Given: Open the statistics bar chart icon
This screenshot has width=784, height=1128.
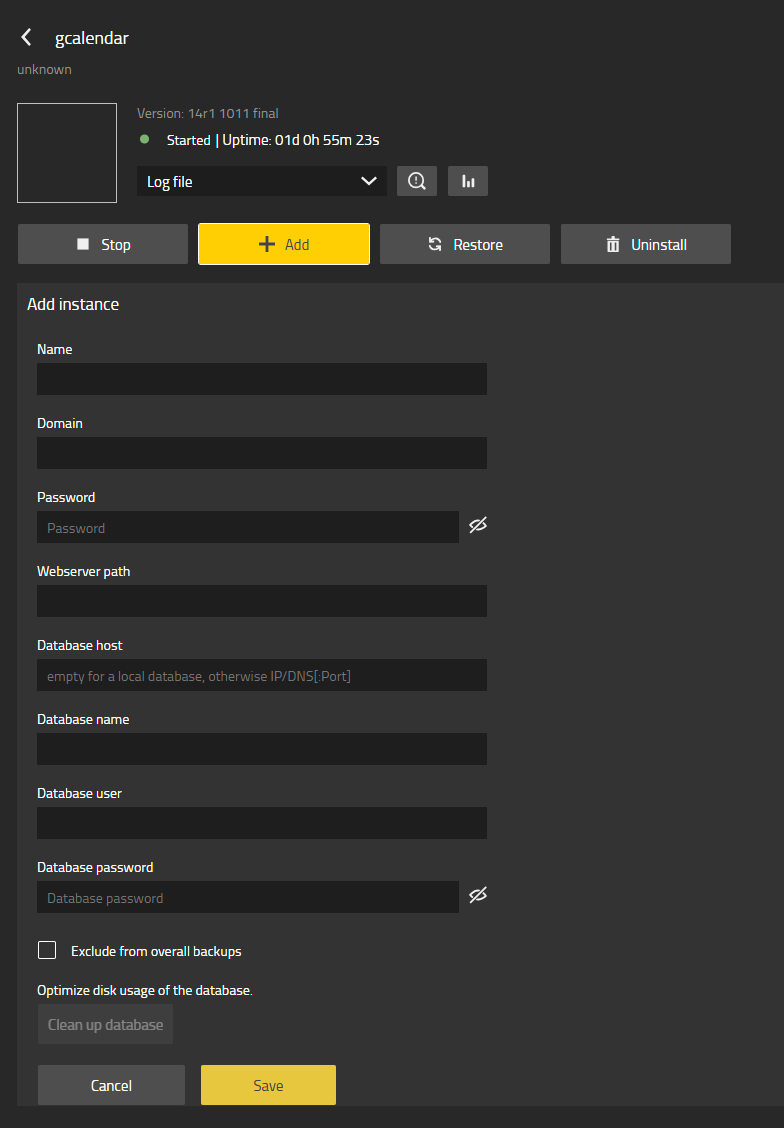Looking at the screenshot, I should [468, 181].
